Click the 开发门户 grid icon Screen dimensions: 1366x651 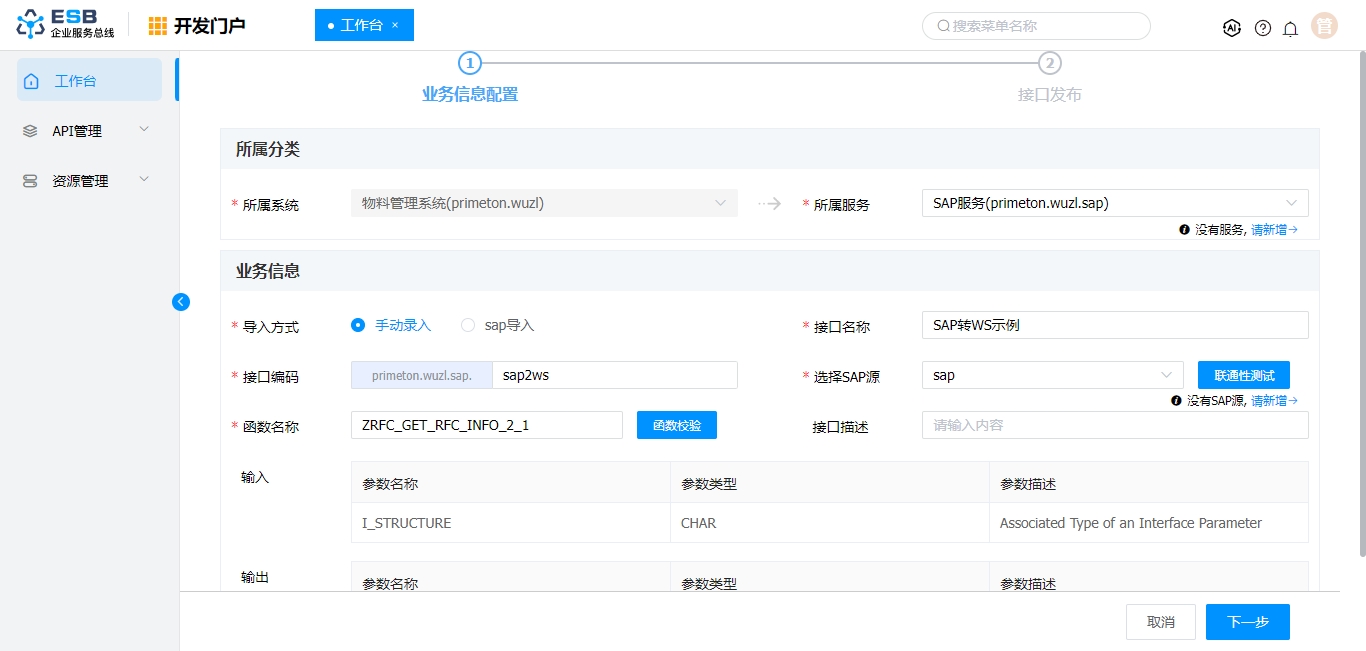click(x=158, y=26)
